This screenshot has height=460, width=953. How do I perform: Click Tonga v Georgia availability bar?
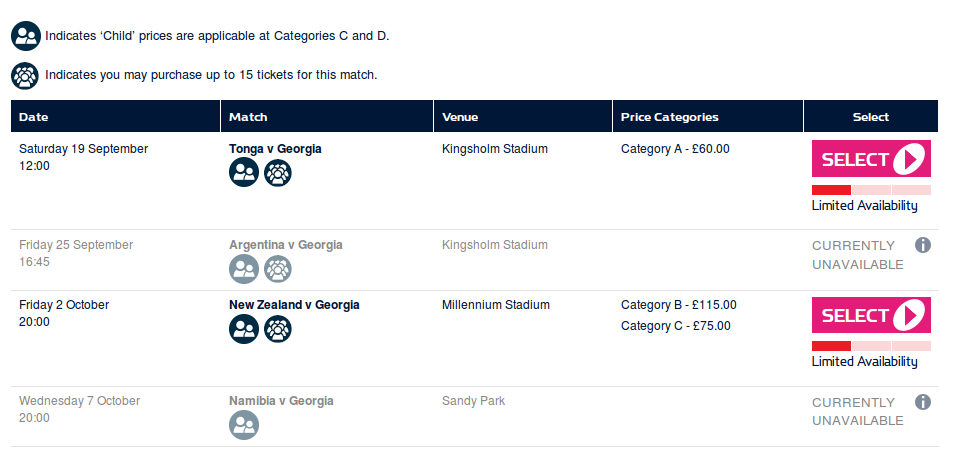[871, 190]
